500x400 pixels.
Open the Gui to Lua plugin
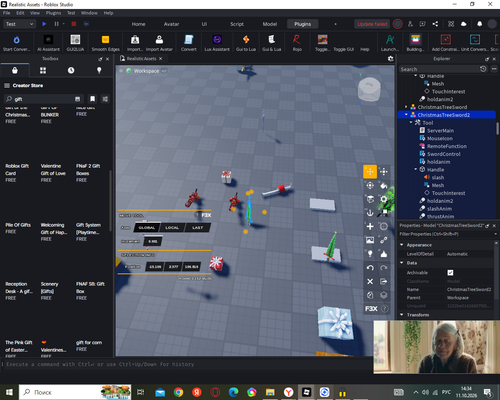coord(246,42)
